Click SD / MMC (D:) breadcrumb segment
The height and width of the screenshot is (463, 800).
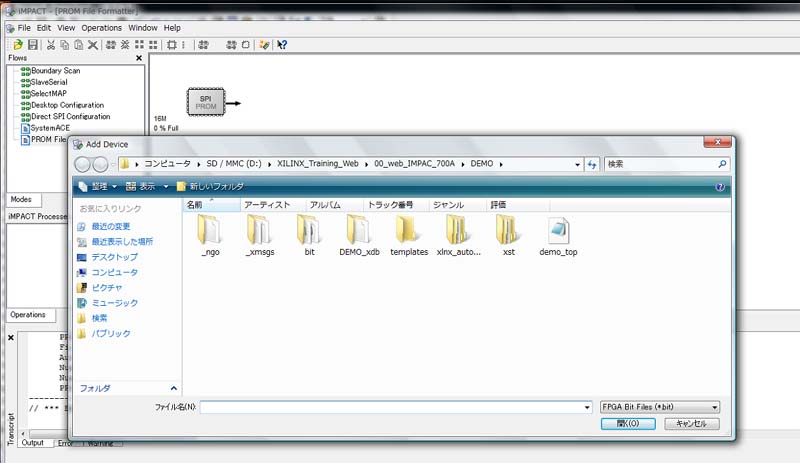point(234,164)
